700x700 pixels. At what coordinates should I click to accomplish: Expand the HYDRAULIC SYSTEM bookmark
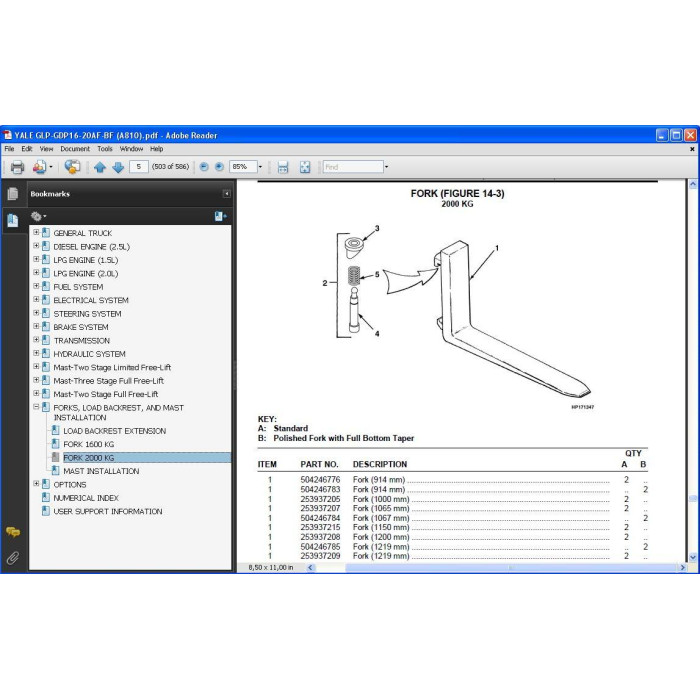36,353
